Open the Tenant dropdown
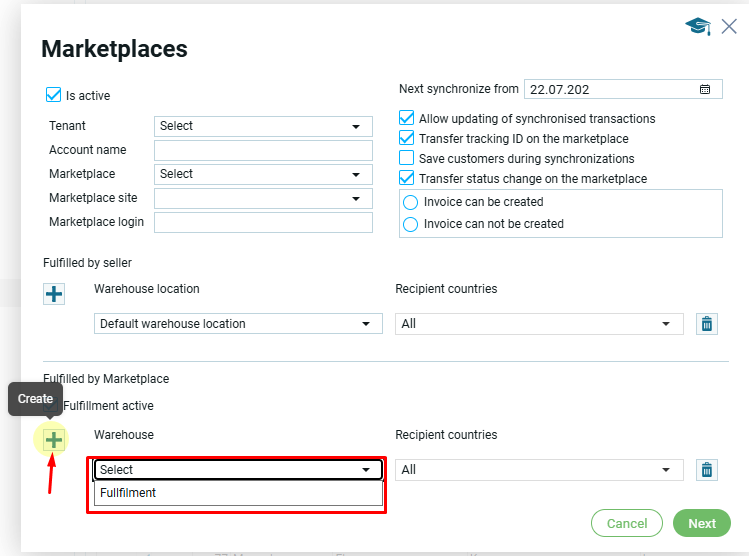Viewport: 749px width, 556px height. click(263, 126)
